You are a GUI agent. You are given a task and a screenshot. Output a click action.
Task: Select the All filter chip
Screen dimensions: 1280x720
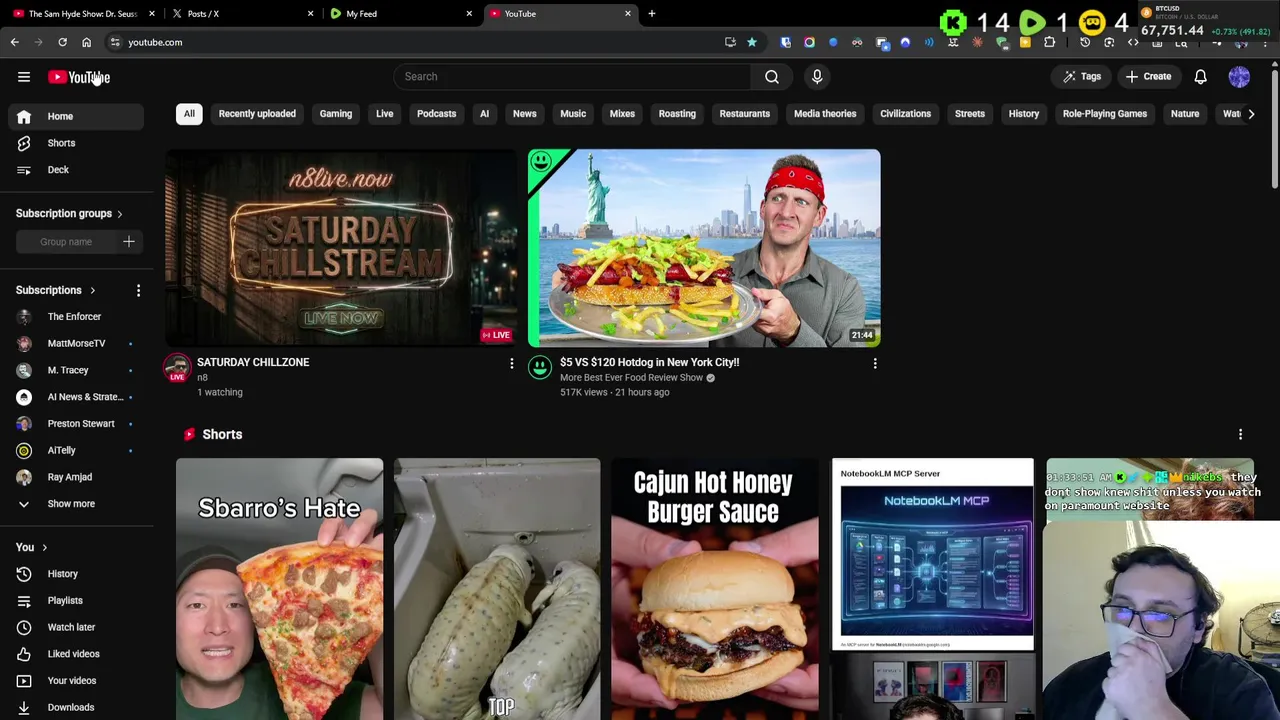[x=189, y=113]
